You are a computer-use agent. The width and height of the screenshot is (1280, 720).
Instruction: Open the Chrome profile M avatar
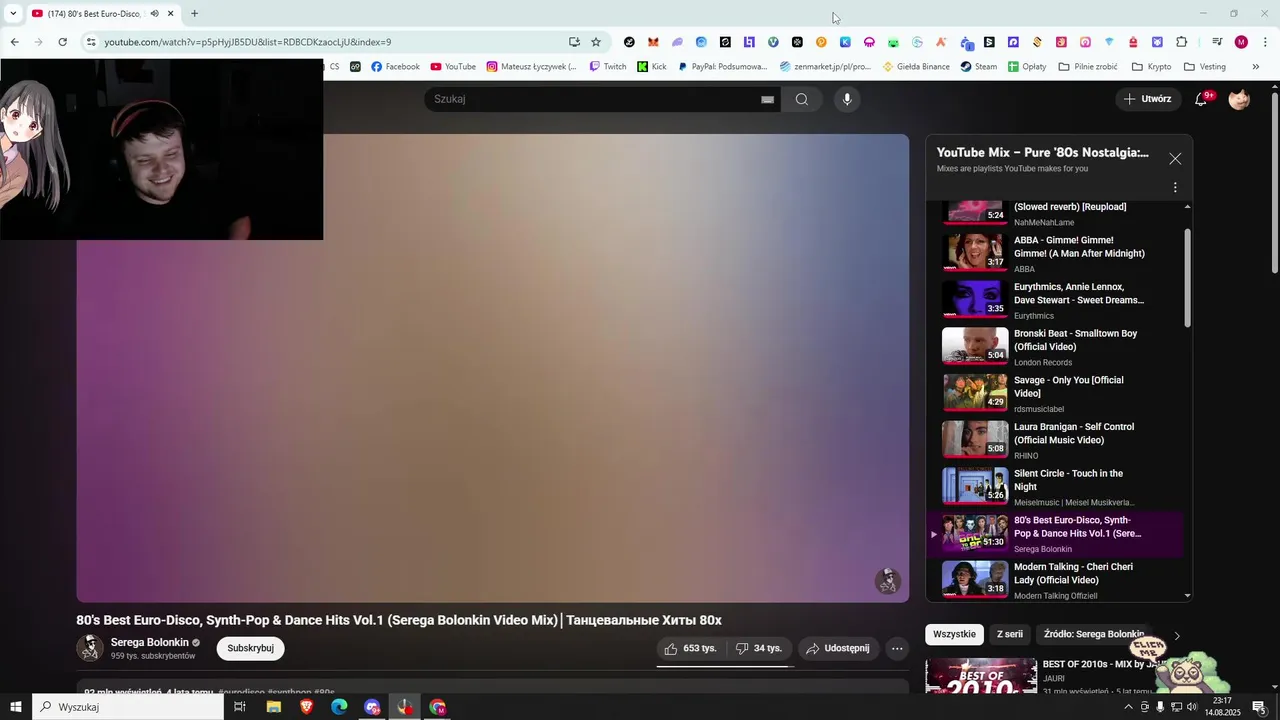coord(1241,42)
